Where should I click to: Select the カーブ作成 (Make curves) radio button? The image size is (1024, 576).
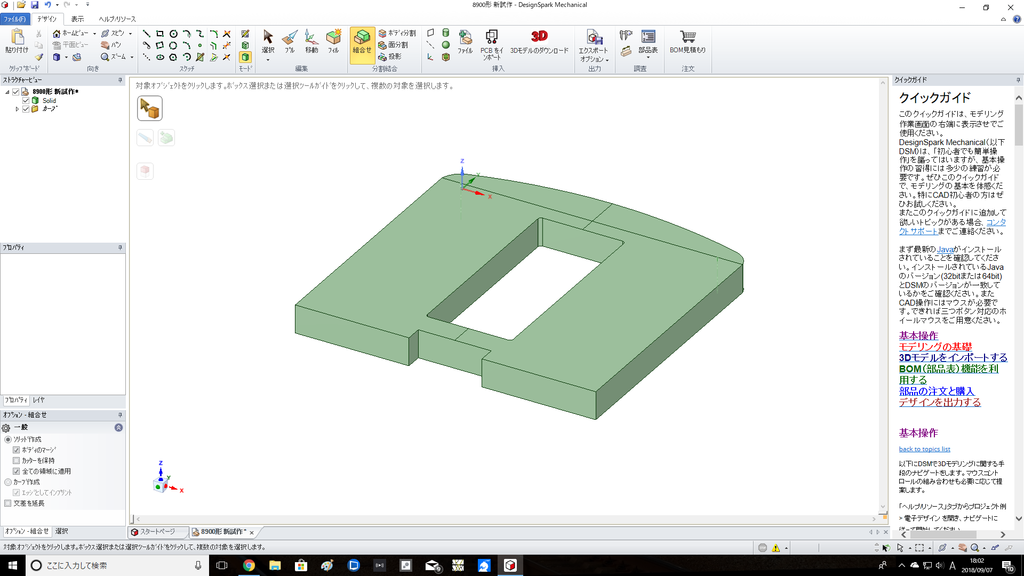coord(8,482)
